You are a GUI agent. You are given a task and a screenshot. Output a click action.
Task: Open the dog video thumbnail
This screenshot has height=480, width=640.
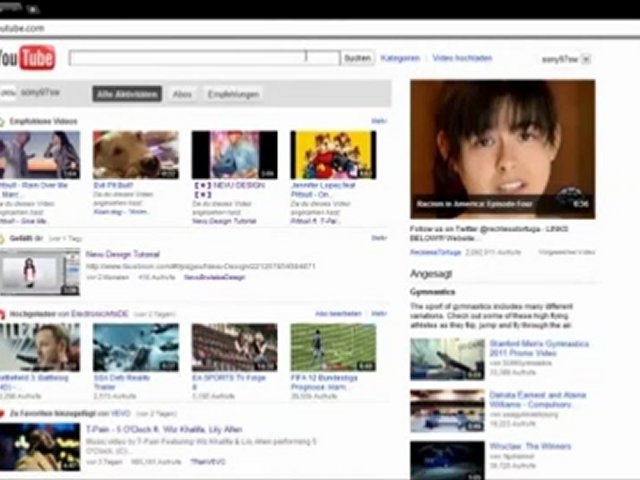pyautogui.click(x=135, y=155)
